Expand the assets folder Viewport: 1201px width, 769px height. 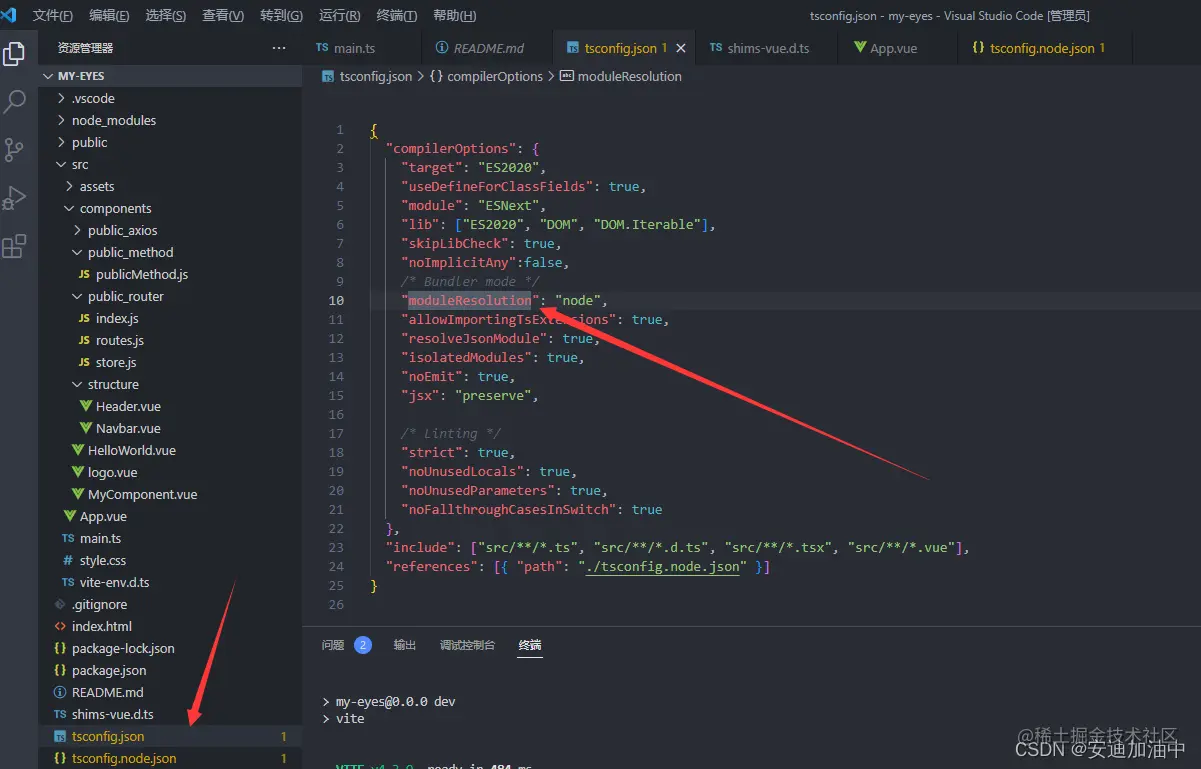(x=170, y=186)
